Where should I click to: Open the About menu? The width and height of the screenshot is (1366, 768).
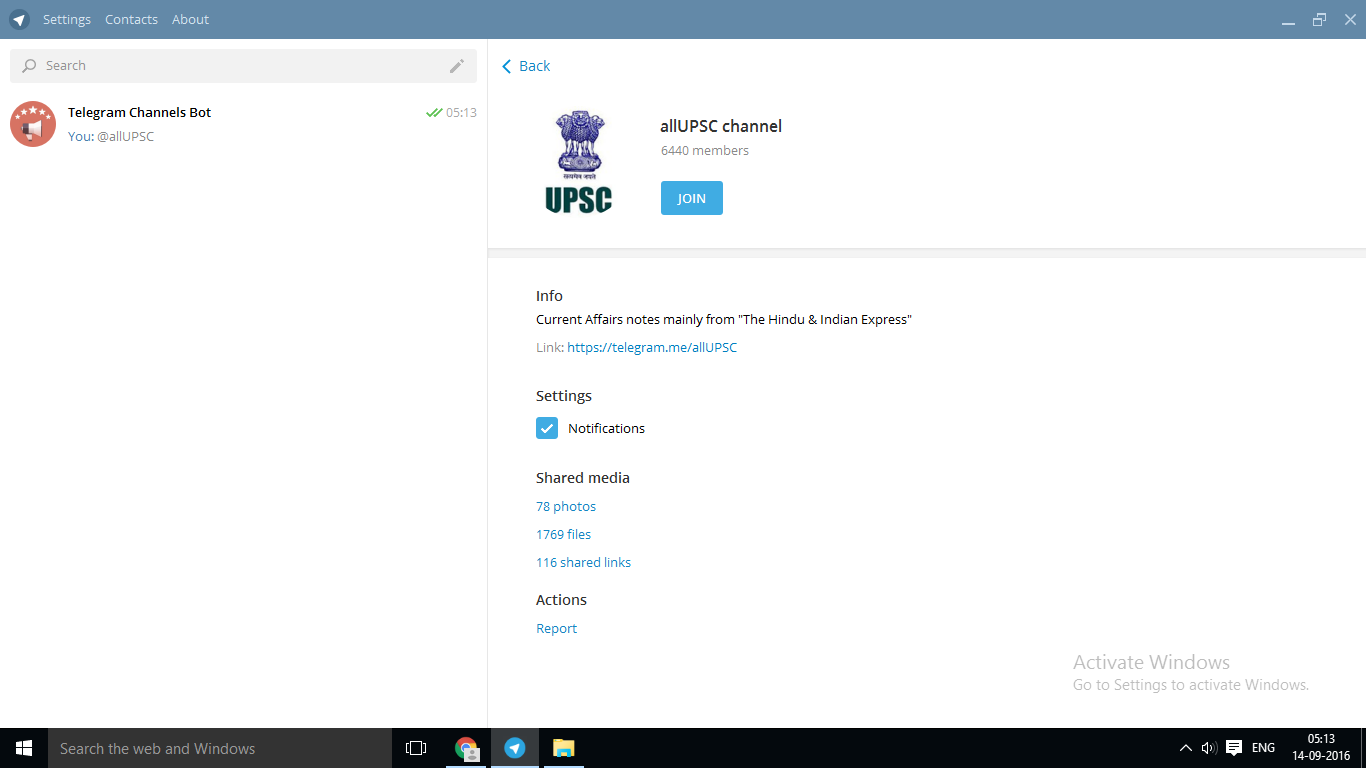point(190,19)
